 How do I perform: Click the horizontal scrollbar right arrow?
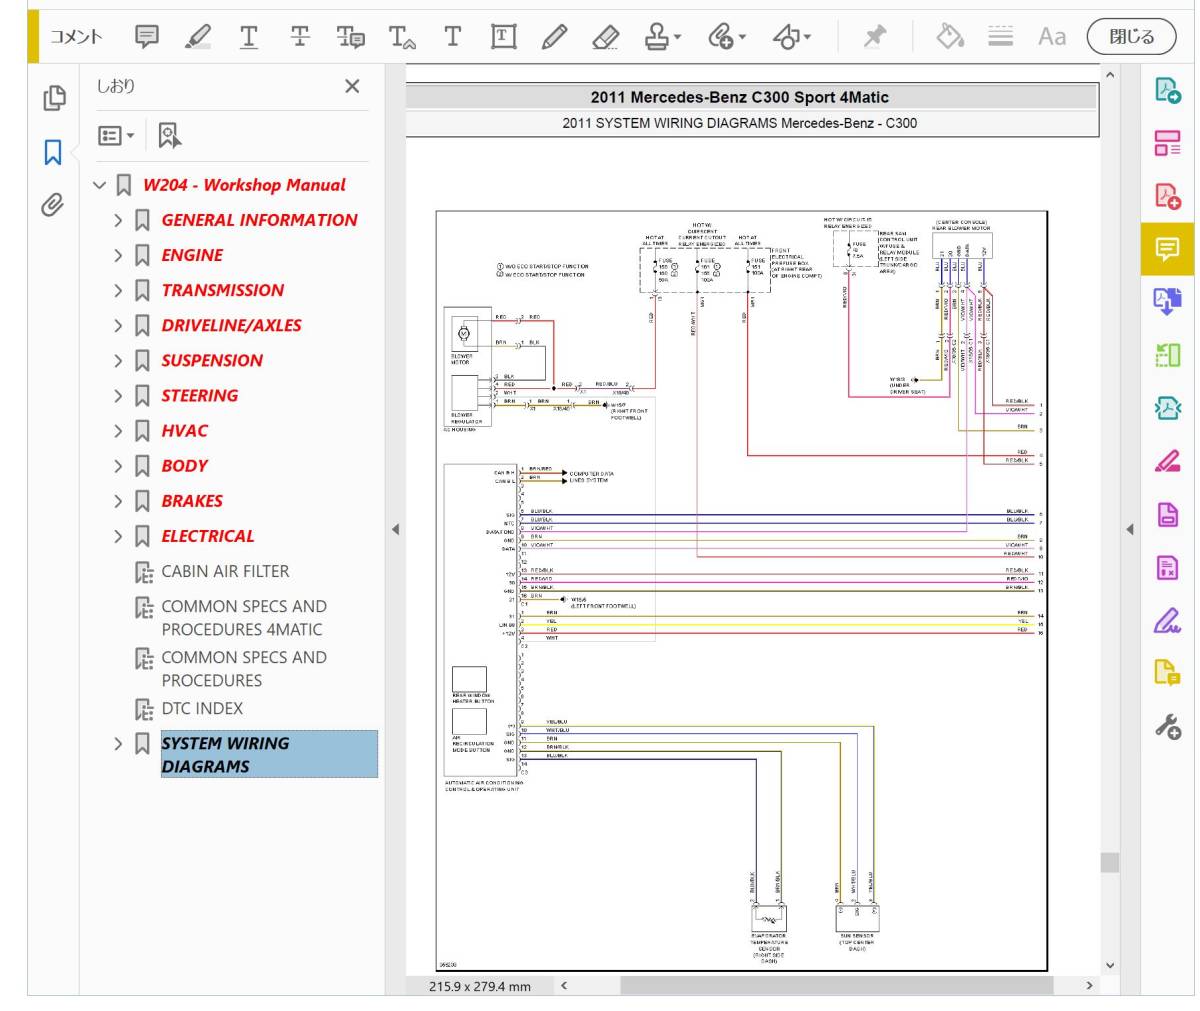1090,986
